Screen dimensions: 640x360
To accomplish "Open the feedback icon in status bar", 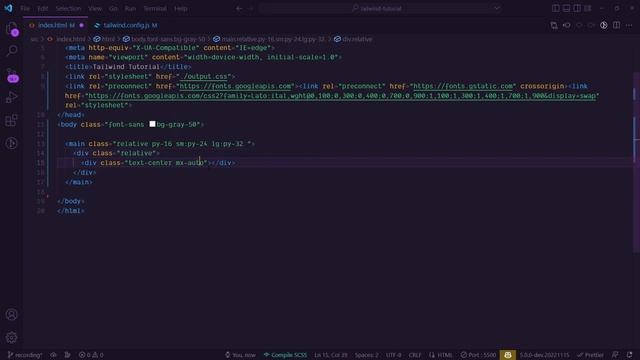I will [615, 355].
